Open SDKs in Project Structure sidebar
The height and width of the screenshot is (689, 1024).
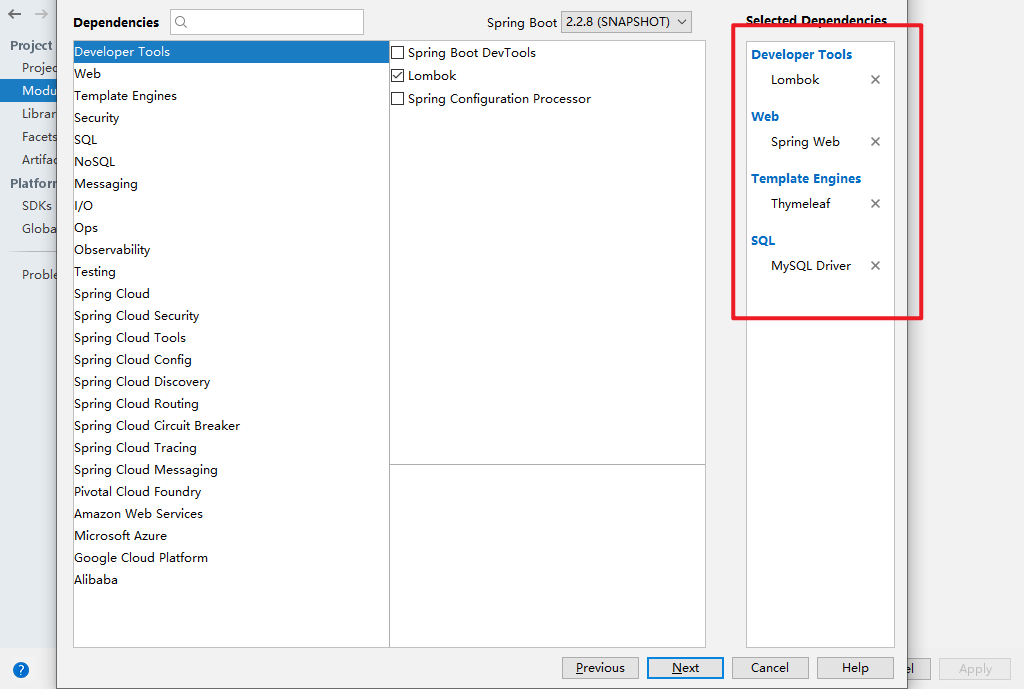tap(29, 206)
